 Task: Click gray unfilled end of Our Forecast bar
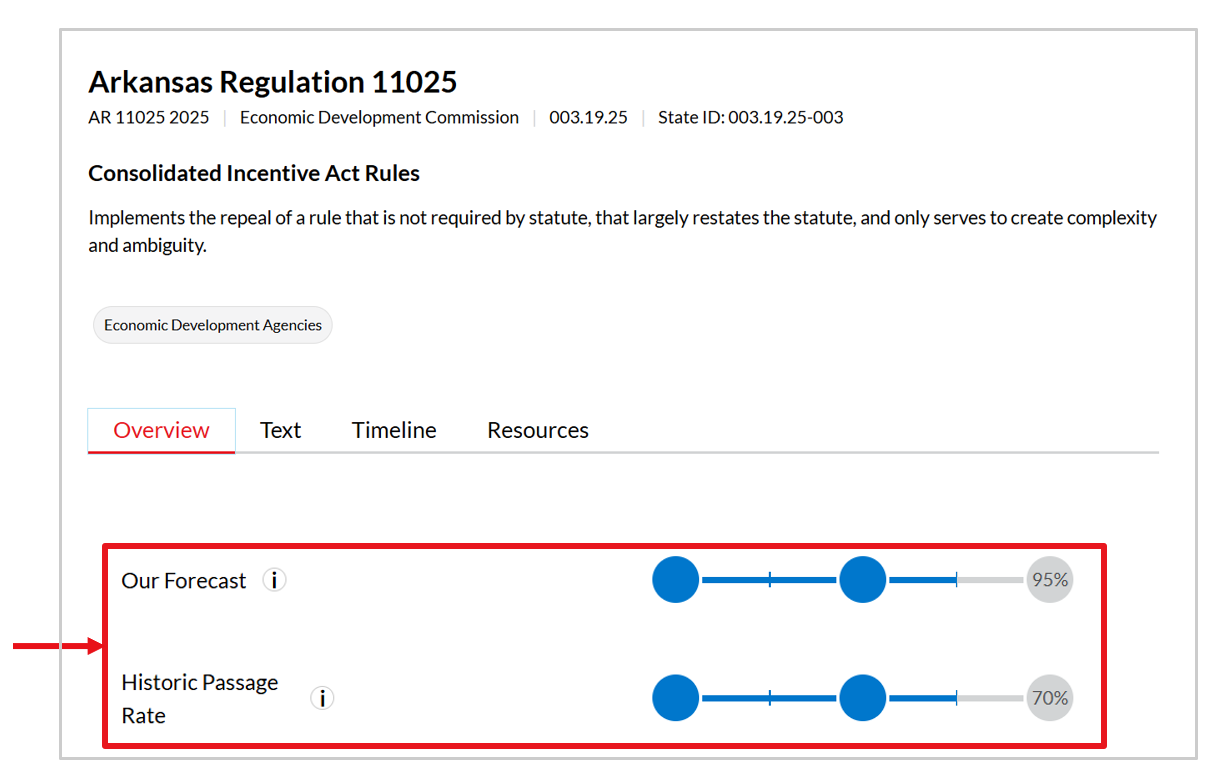point(990,580)
